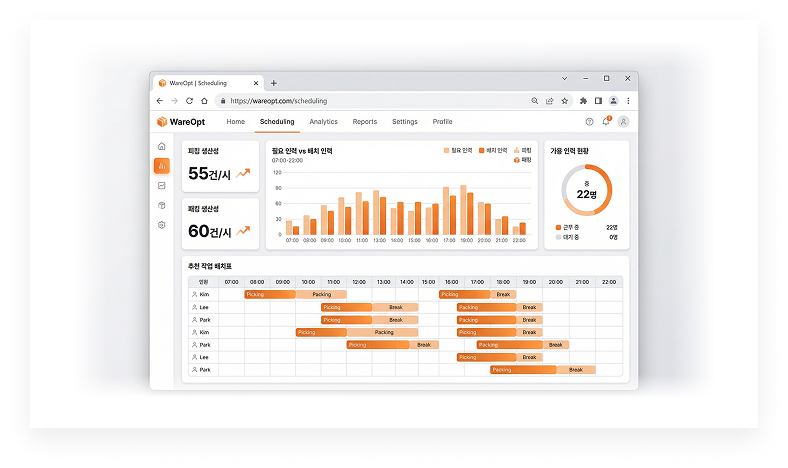
Task: Click the wareopt.com address bar
Action: 370,101
